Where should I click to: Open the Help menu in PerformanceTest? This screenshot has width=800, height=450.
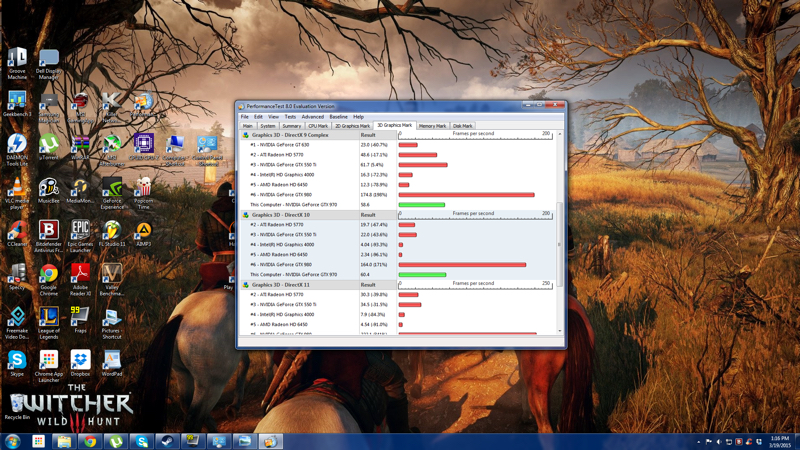[x=359, y=117]
